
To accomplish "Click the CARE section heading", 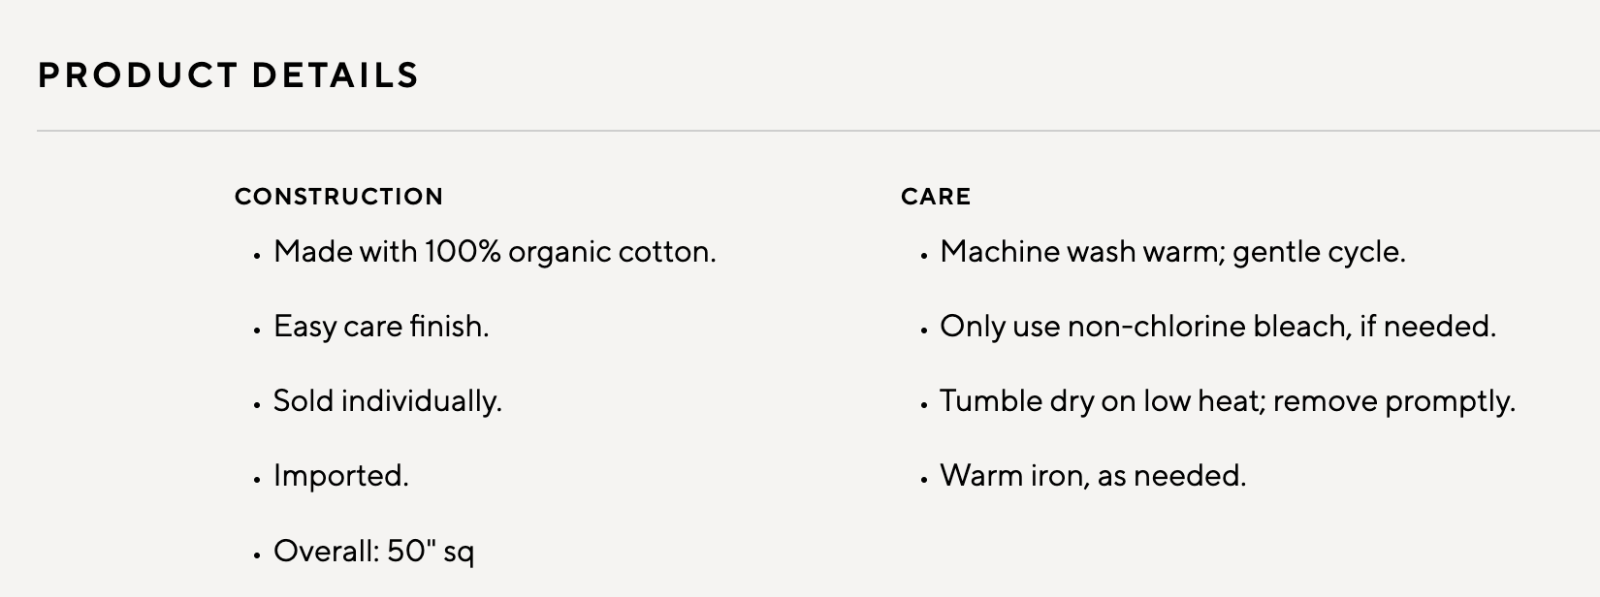I will [x=936, y=196].
